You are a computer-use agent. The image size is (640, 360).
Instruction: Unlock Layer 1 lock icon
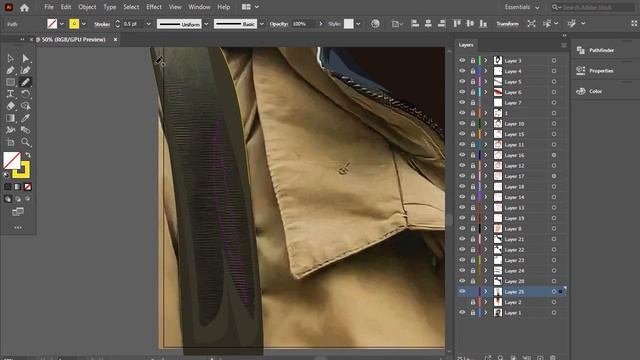click(x=473, y=313)
